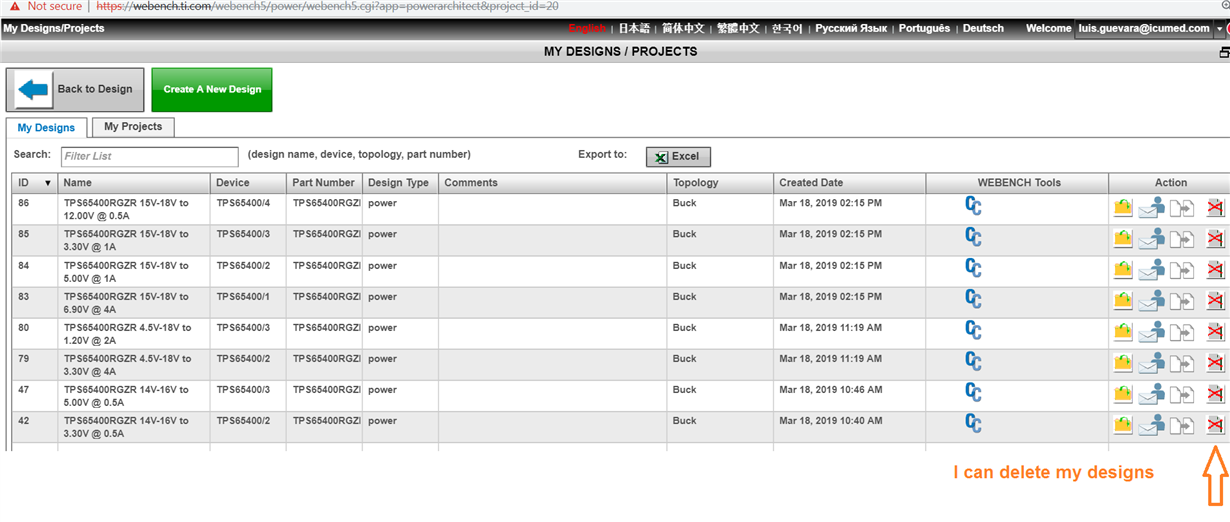Delete design 79 with the red X icon
Image resolution: width=1230 pixels, height=522 pixels.
tap(1215, 363)
